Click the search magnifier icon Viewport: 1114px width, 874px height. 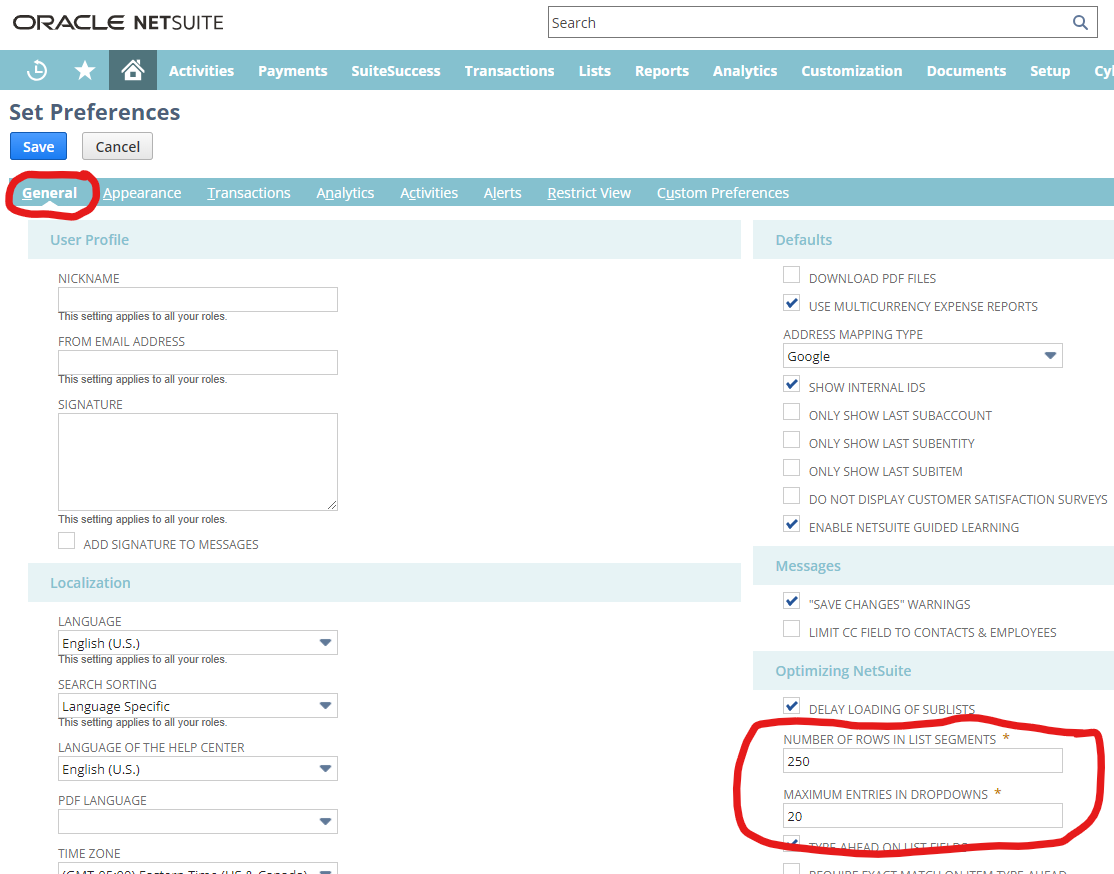1080,23
